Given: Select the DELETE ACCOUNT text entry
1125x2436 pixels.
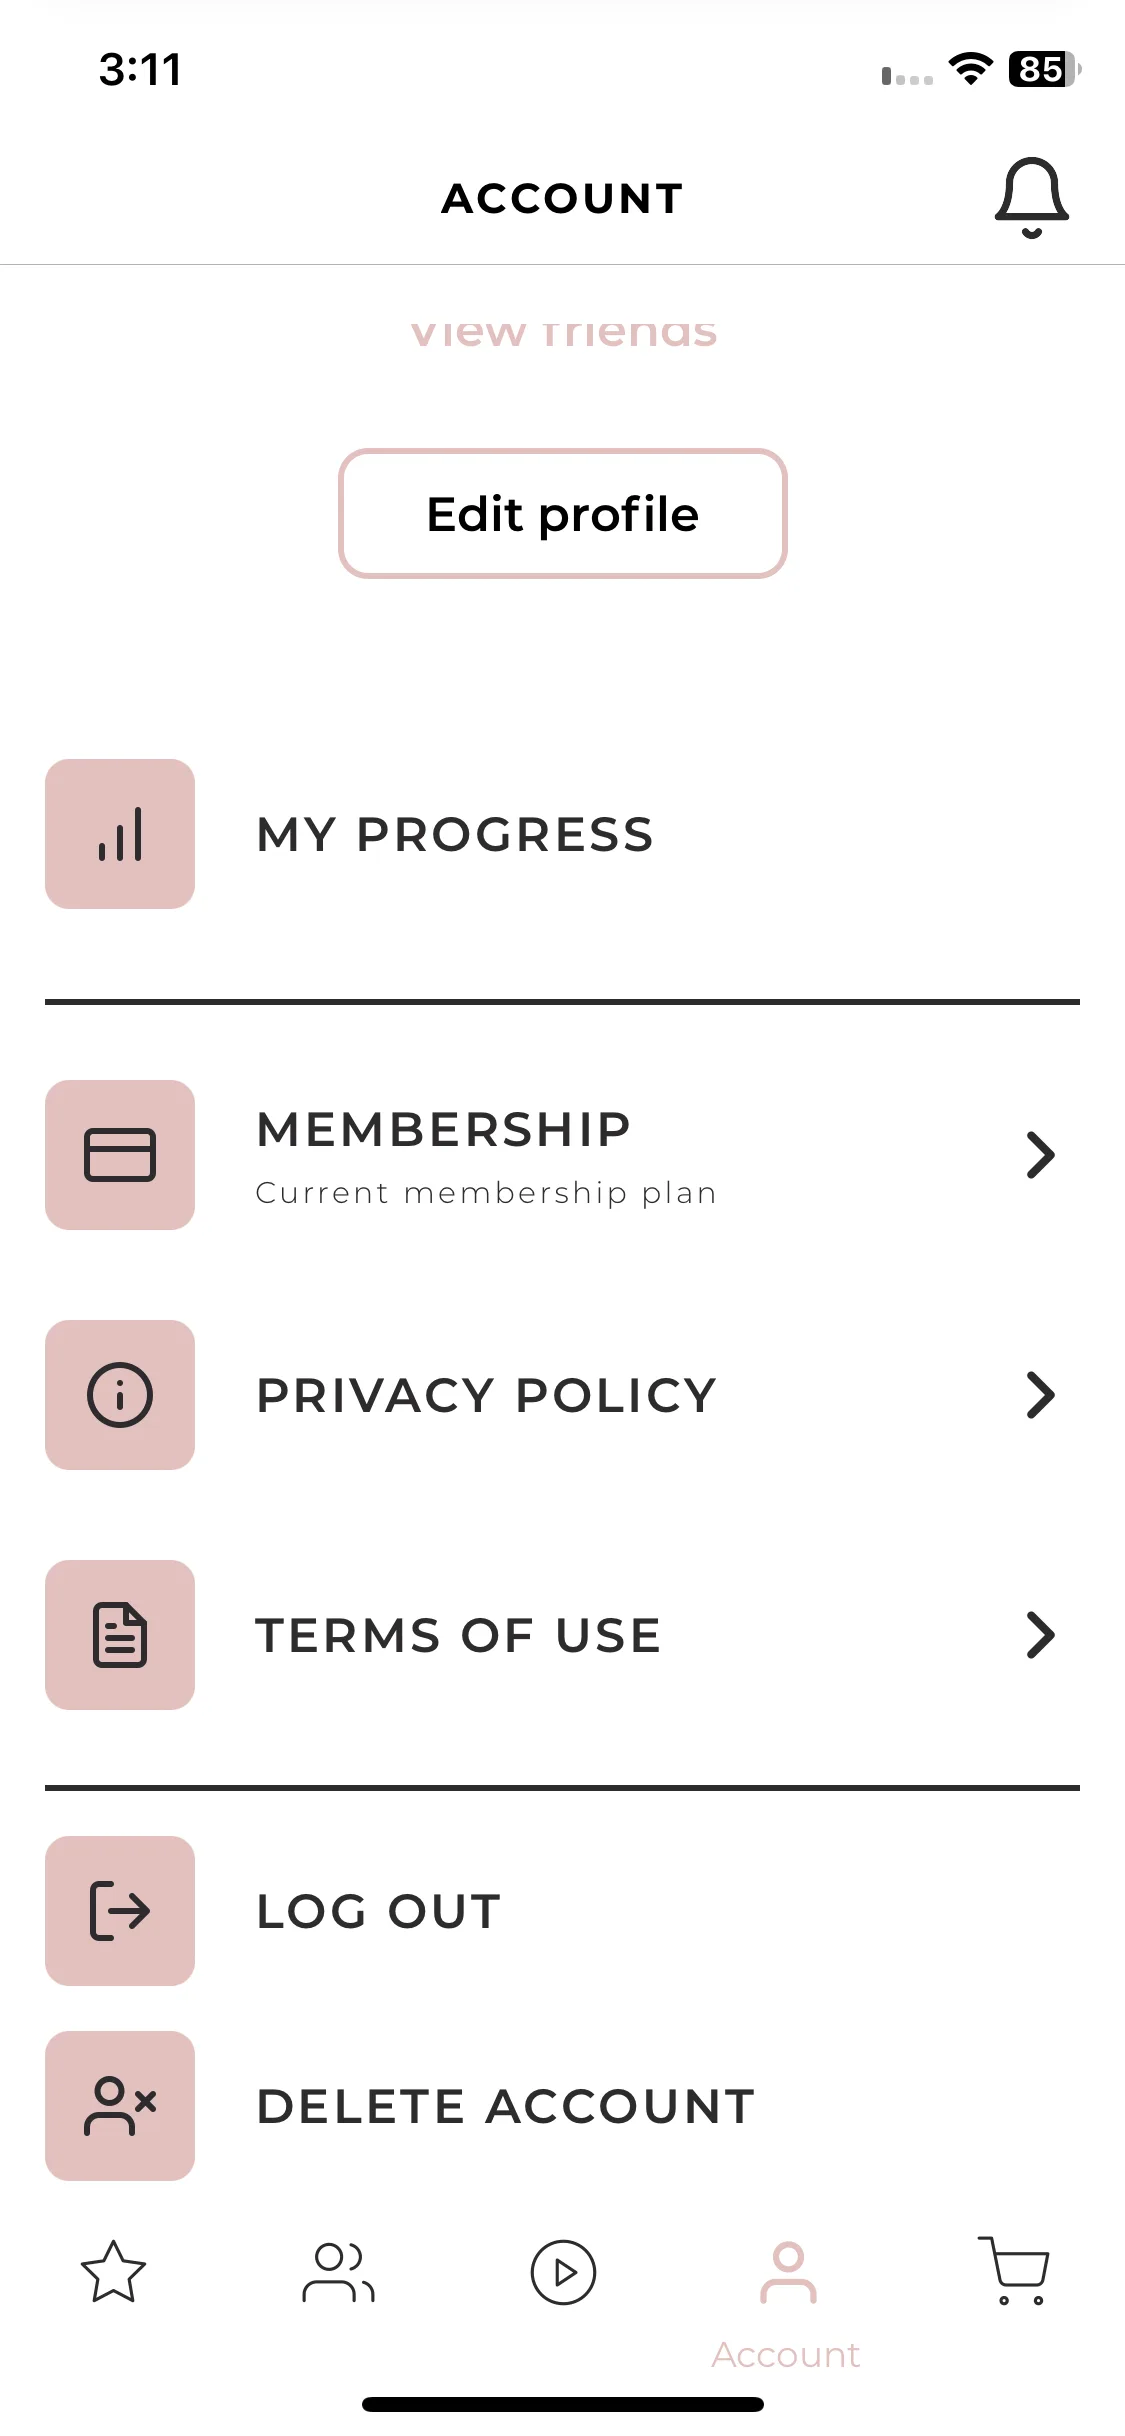Looking at the screenshot, I should 506,2106.
